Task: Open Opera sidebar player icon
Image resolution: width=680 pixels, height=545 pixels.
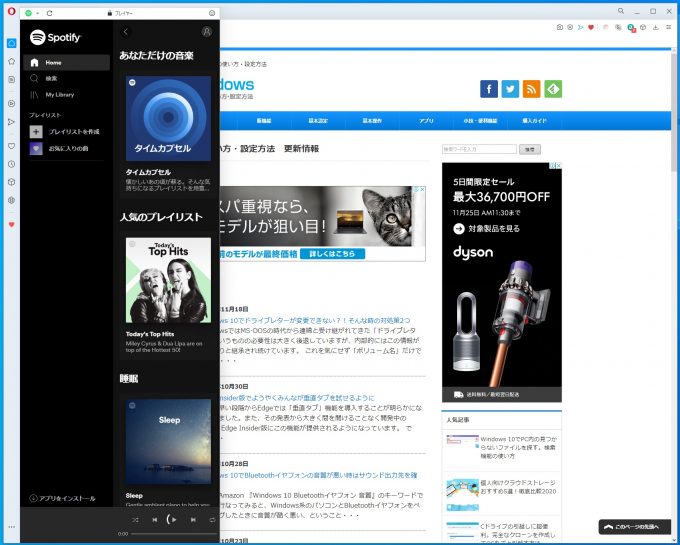Action: [x=12, y=104]
